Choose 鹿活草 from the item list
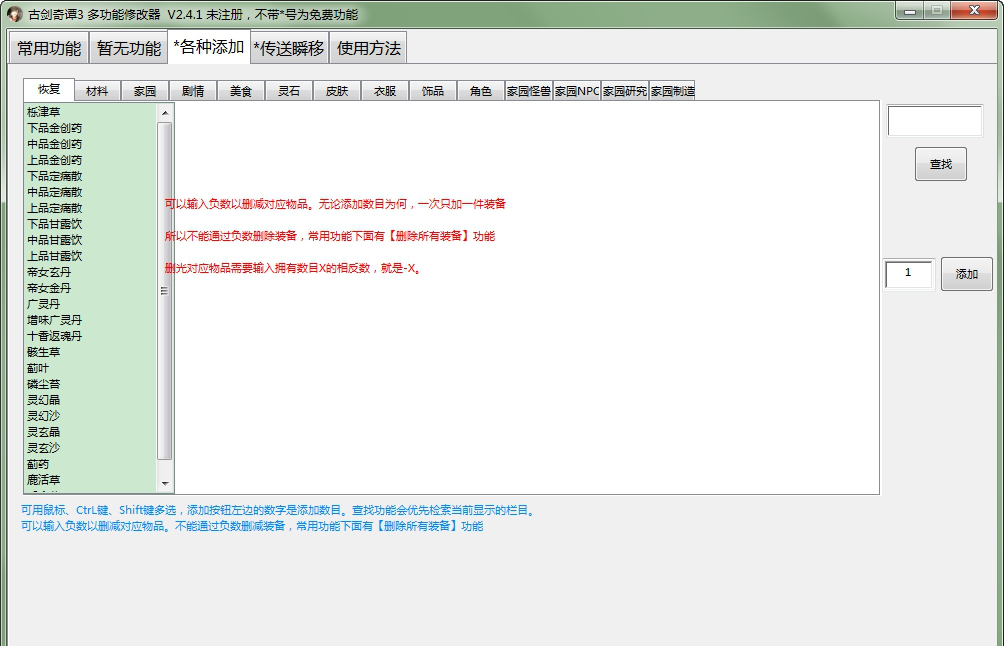This screenshot has height=671, width=1004. tap(91, 480)
